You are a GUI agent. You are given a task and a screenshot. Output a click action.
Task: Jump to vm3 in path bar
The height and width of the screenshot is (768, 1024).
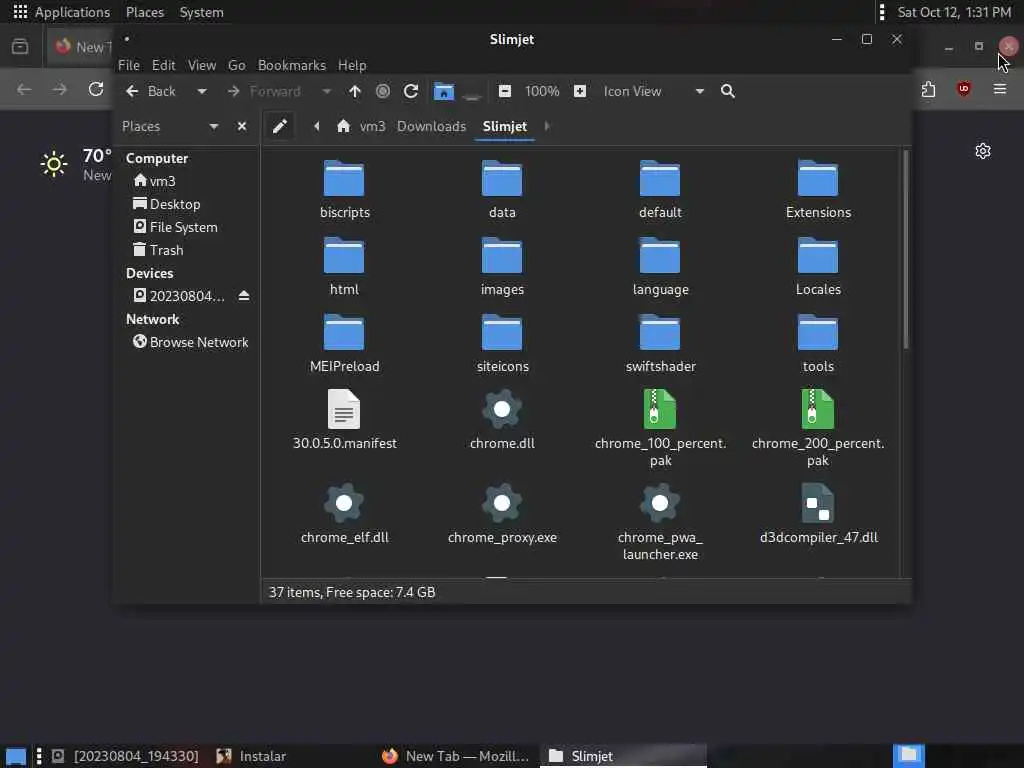(x=361, y=126)
